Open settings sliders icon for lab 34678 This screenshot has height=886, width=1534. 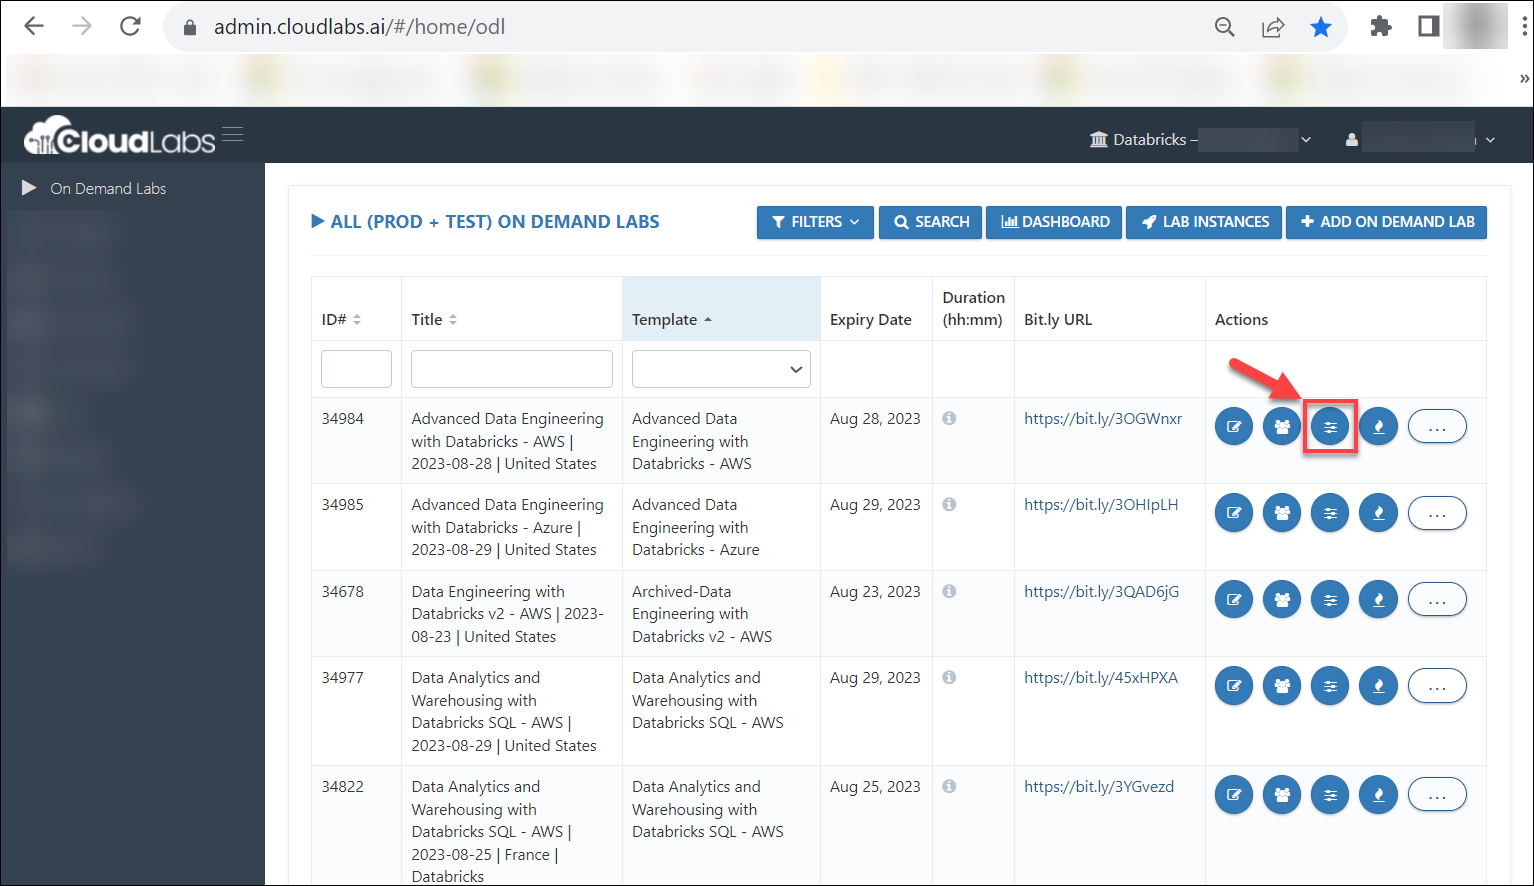point(1330,600)
